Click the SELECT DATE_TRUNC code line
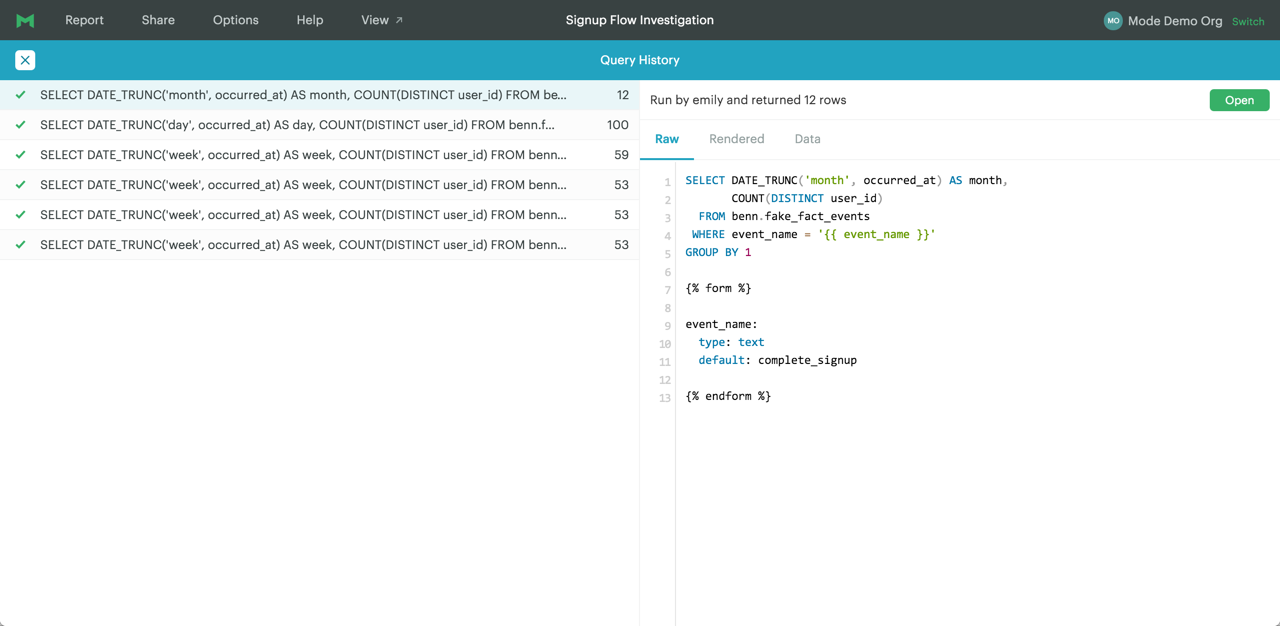The width and height of the screenshot is (1280, 626). (846, 180)
